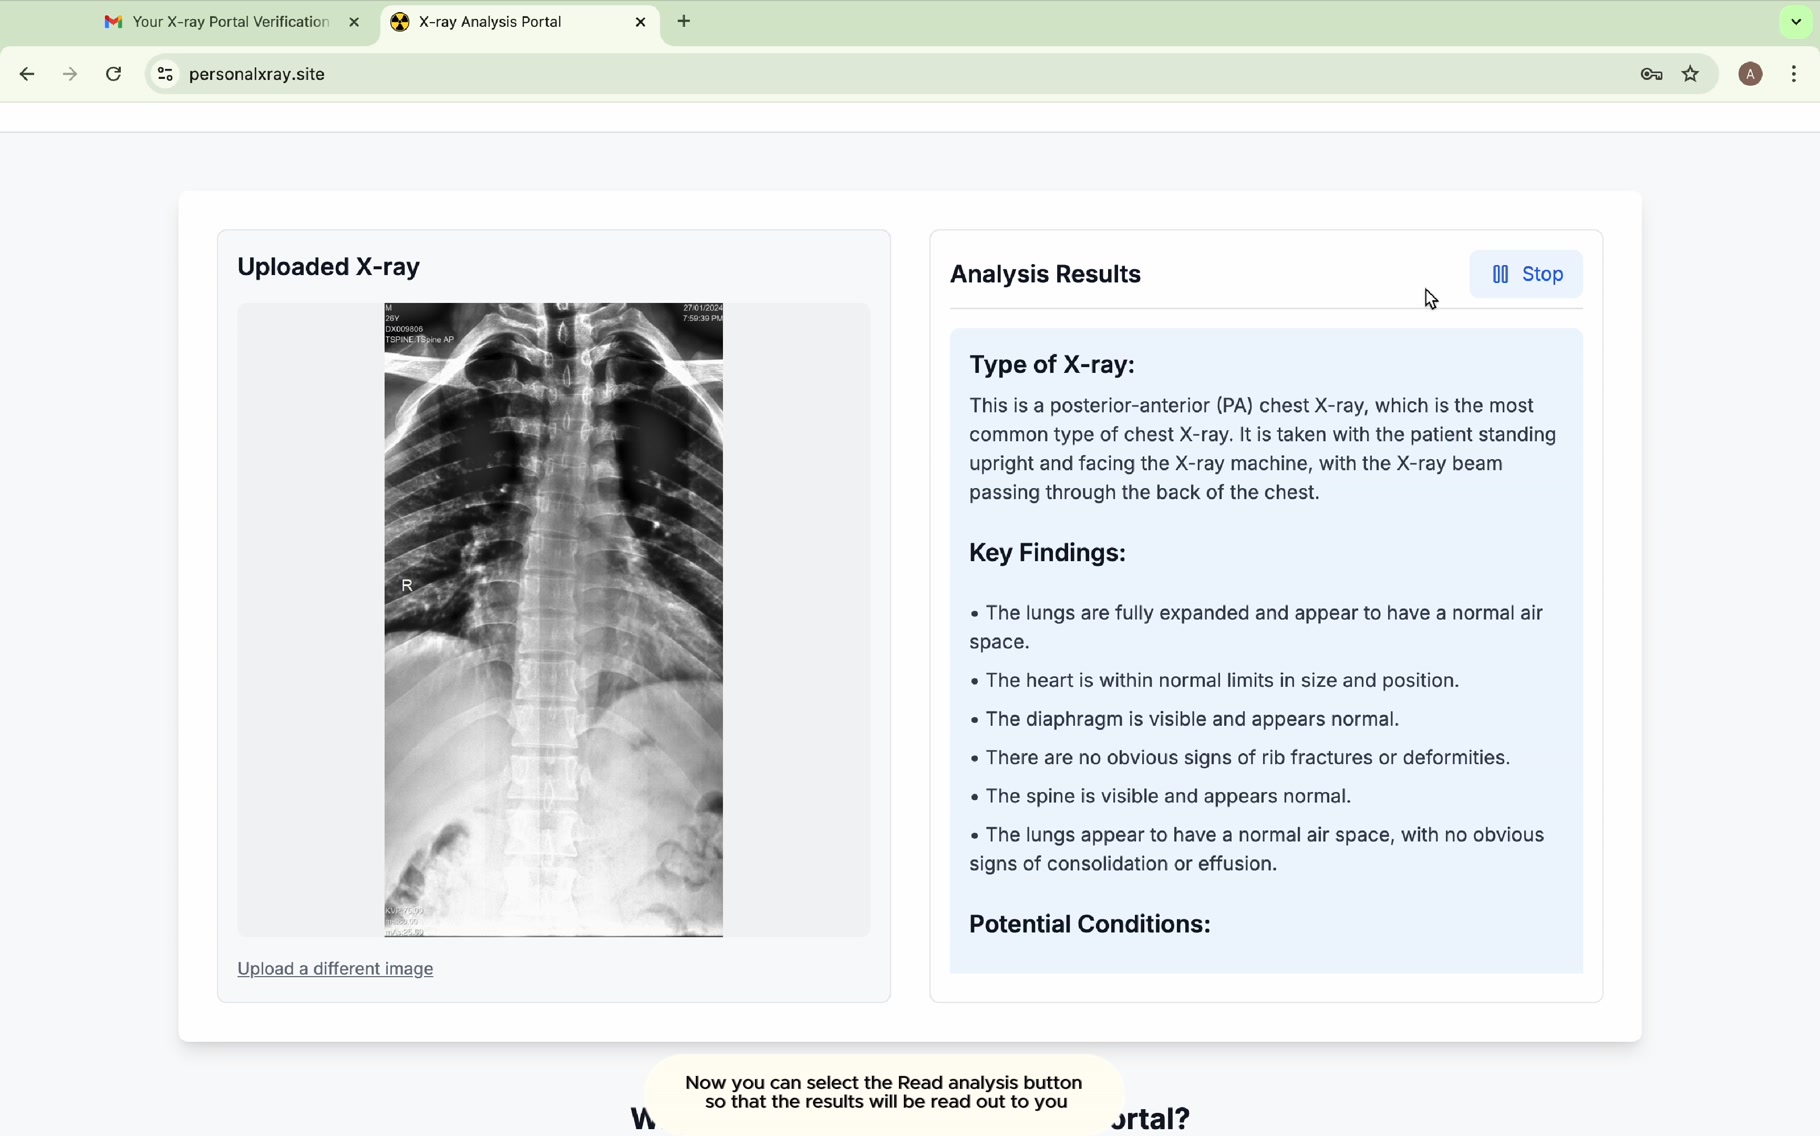The width and height of the screenshot is (1820, 1136).
Task: Close the X-ray Analysis Portal tab
Action: pos(640,22)
